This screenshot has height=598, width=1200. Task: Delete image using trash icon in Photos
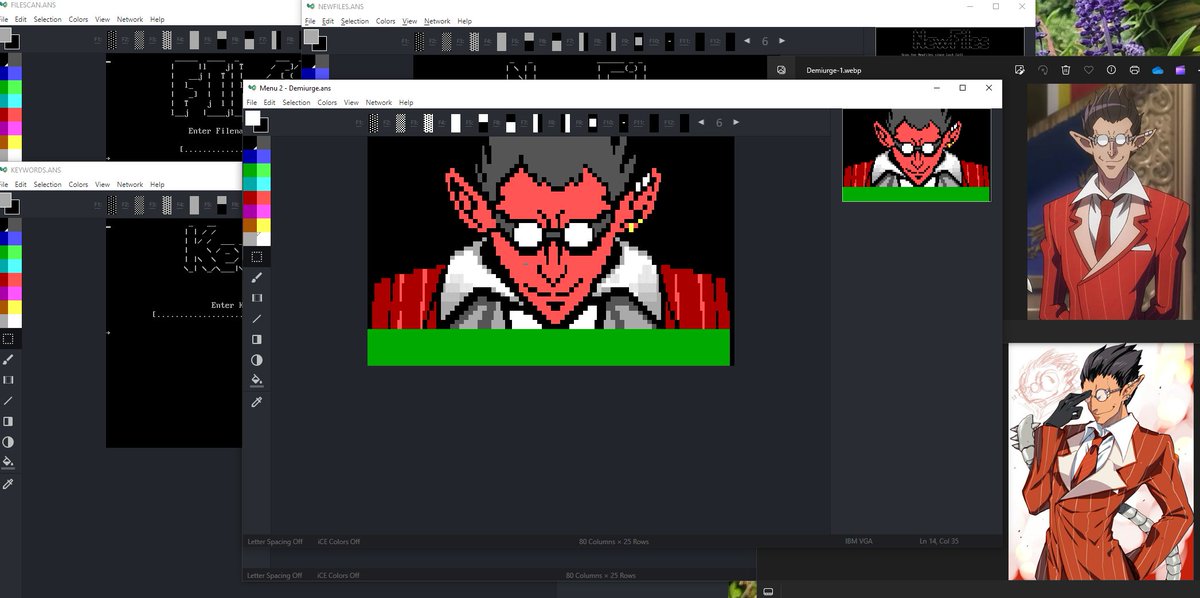coord(1065,70)
